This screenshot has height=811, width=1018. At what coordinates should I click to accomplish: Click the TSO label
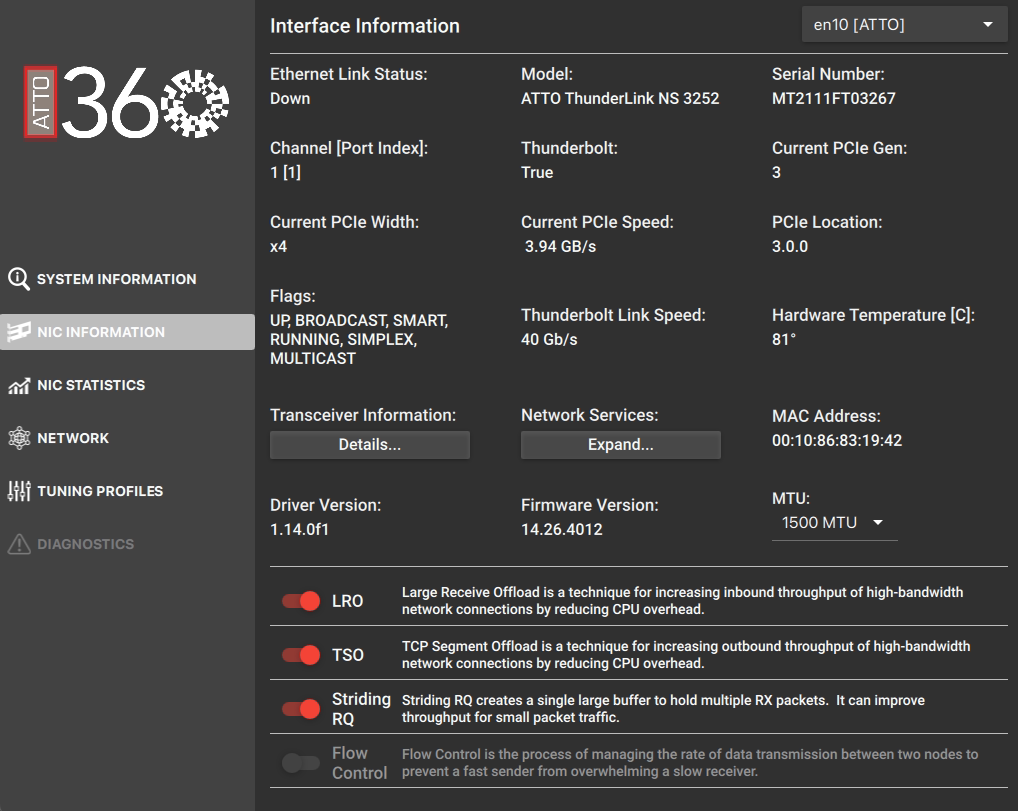click(x=347, y=655)
